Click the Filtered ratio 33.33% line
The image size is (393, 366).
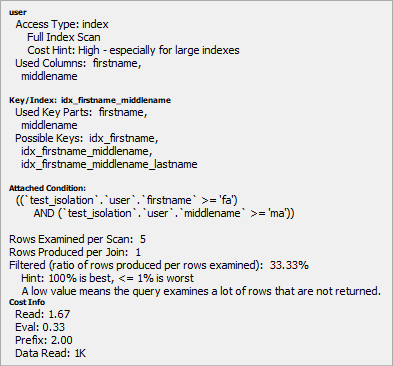[x=159, y=265]
